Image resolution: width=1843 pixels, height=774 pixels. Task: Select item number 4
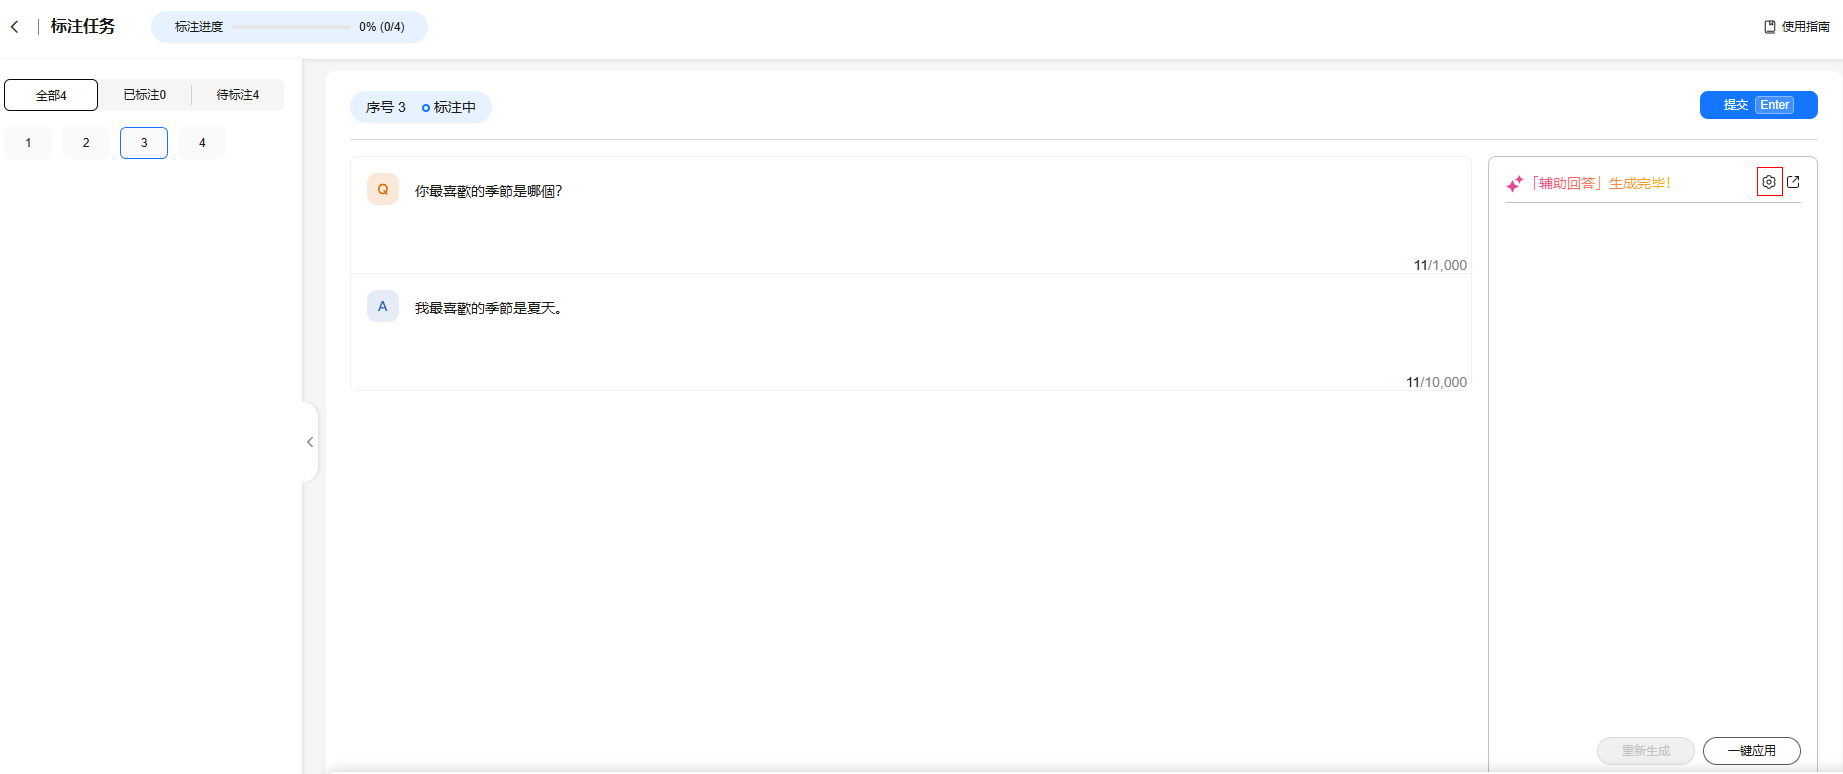202,143
